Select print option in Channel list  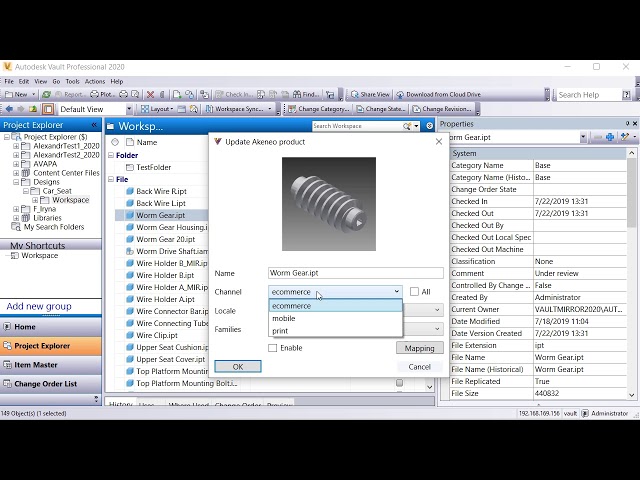pyautogui.click(x=336, y=331)
